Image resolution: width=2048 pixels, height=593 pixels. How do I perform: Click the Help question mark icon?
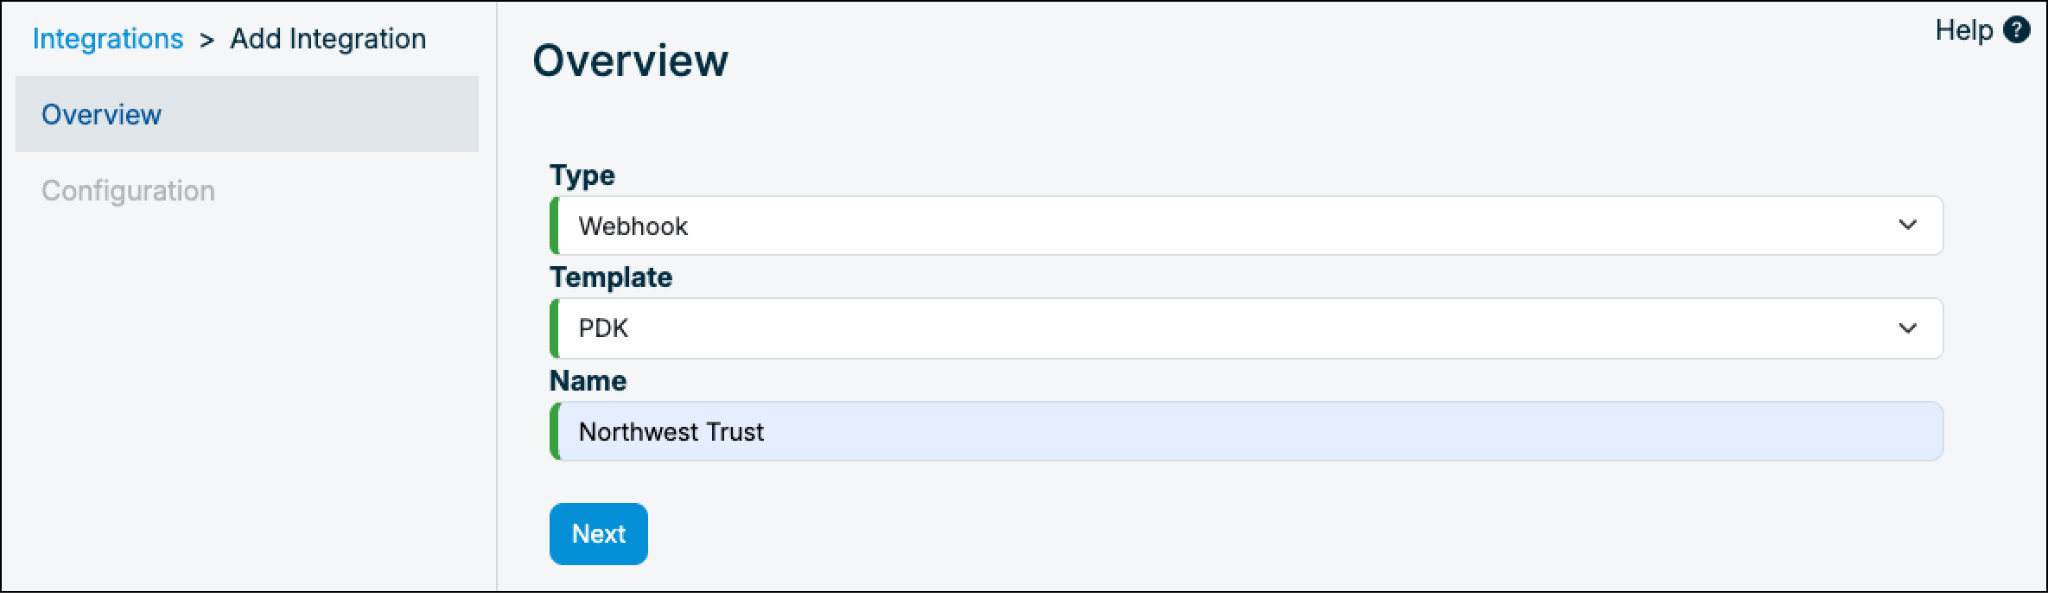coord(2017,30)
